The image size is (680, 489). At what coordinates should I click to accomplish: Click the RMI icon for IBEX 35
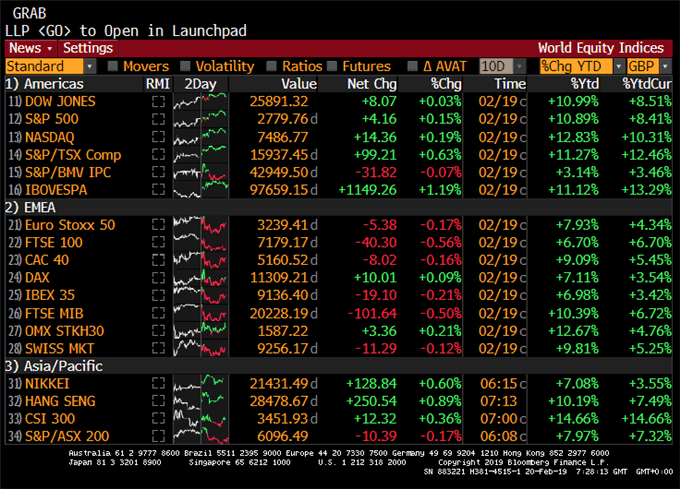coord(158,295)
